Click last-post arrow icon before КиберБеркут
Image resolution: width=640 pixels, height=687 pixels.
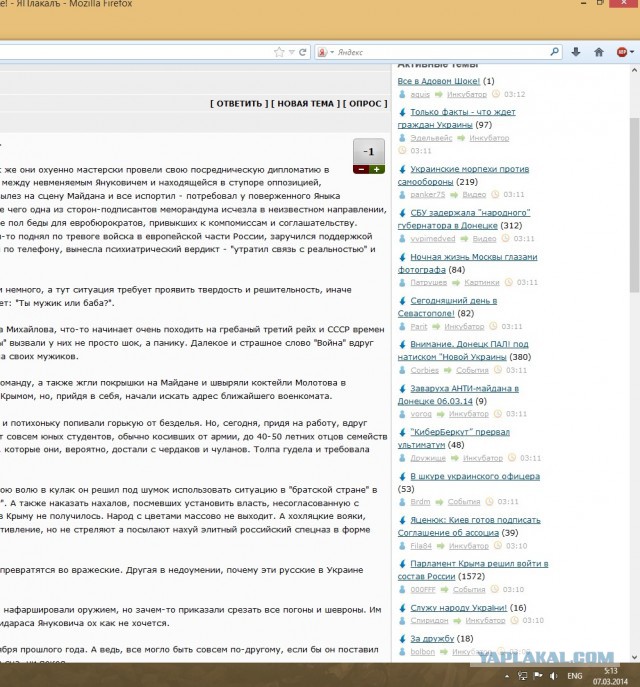402,432
